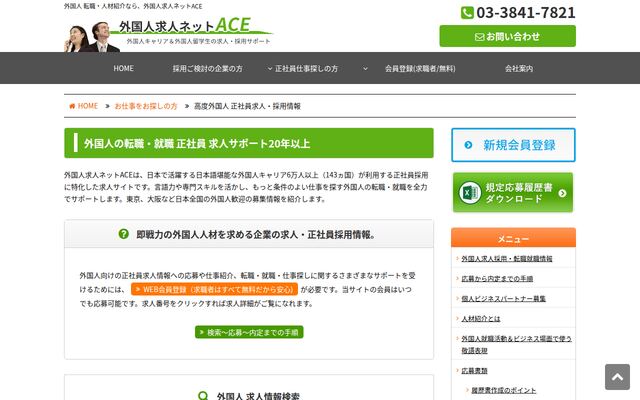Click the green phone icon by the number
Viewport: 640px width, 400px height.
[467, 13]
